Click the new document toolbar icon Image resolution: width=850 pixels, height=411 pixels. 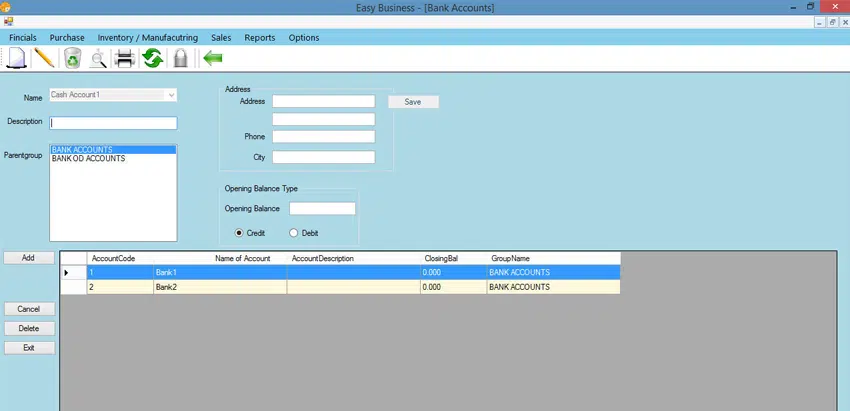point(17,58)
